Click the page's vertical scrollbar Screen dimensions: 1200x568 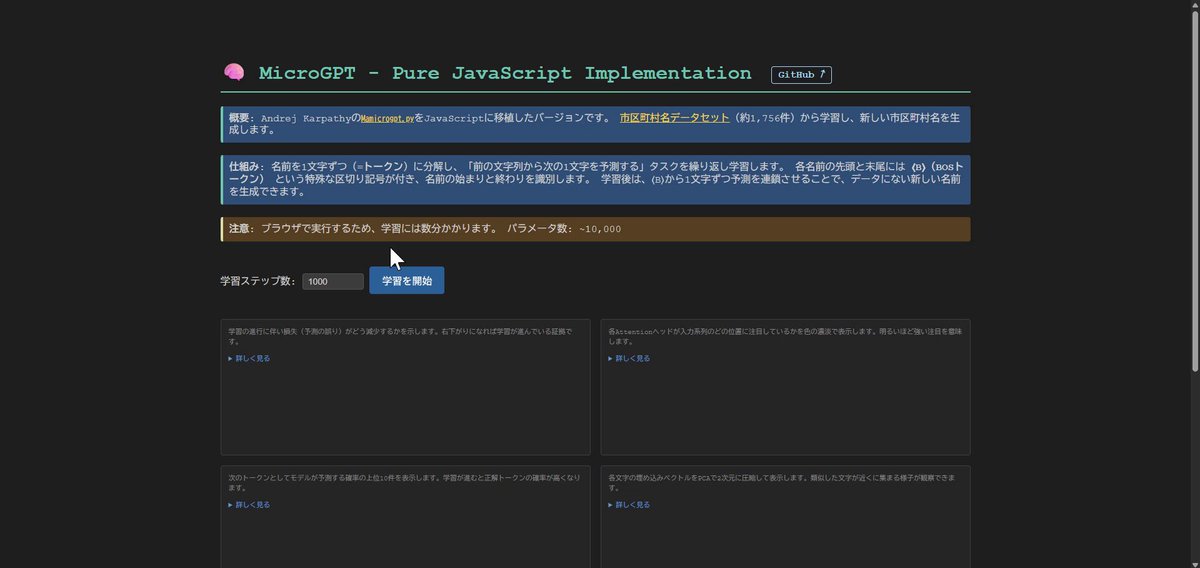pos(1194,190)
